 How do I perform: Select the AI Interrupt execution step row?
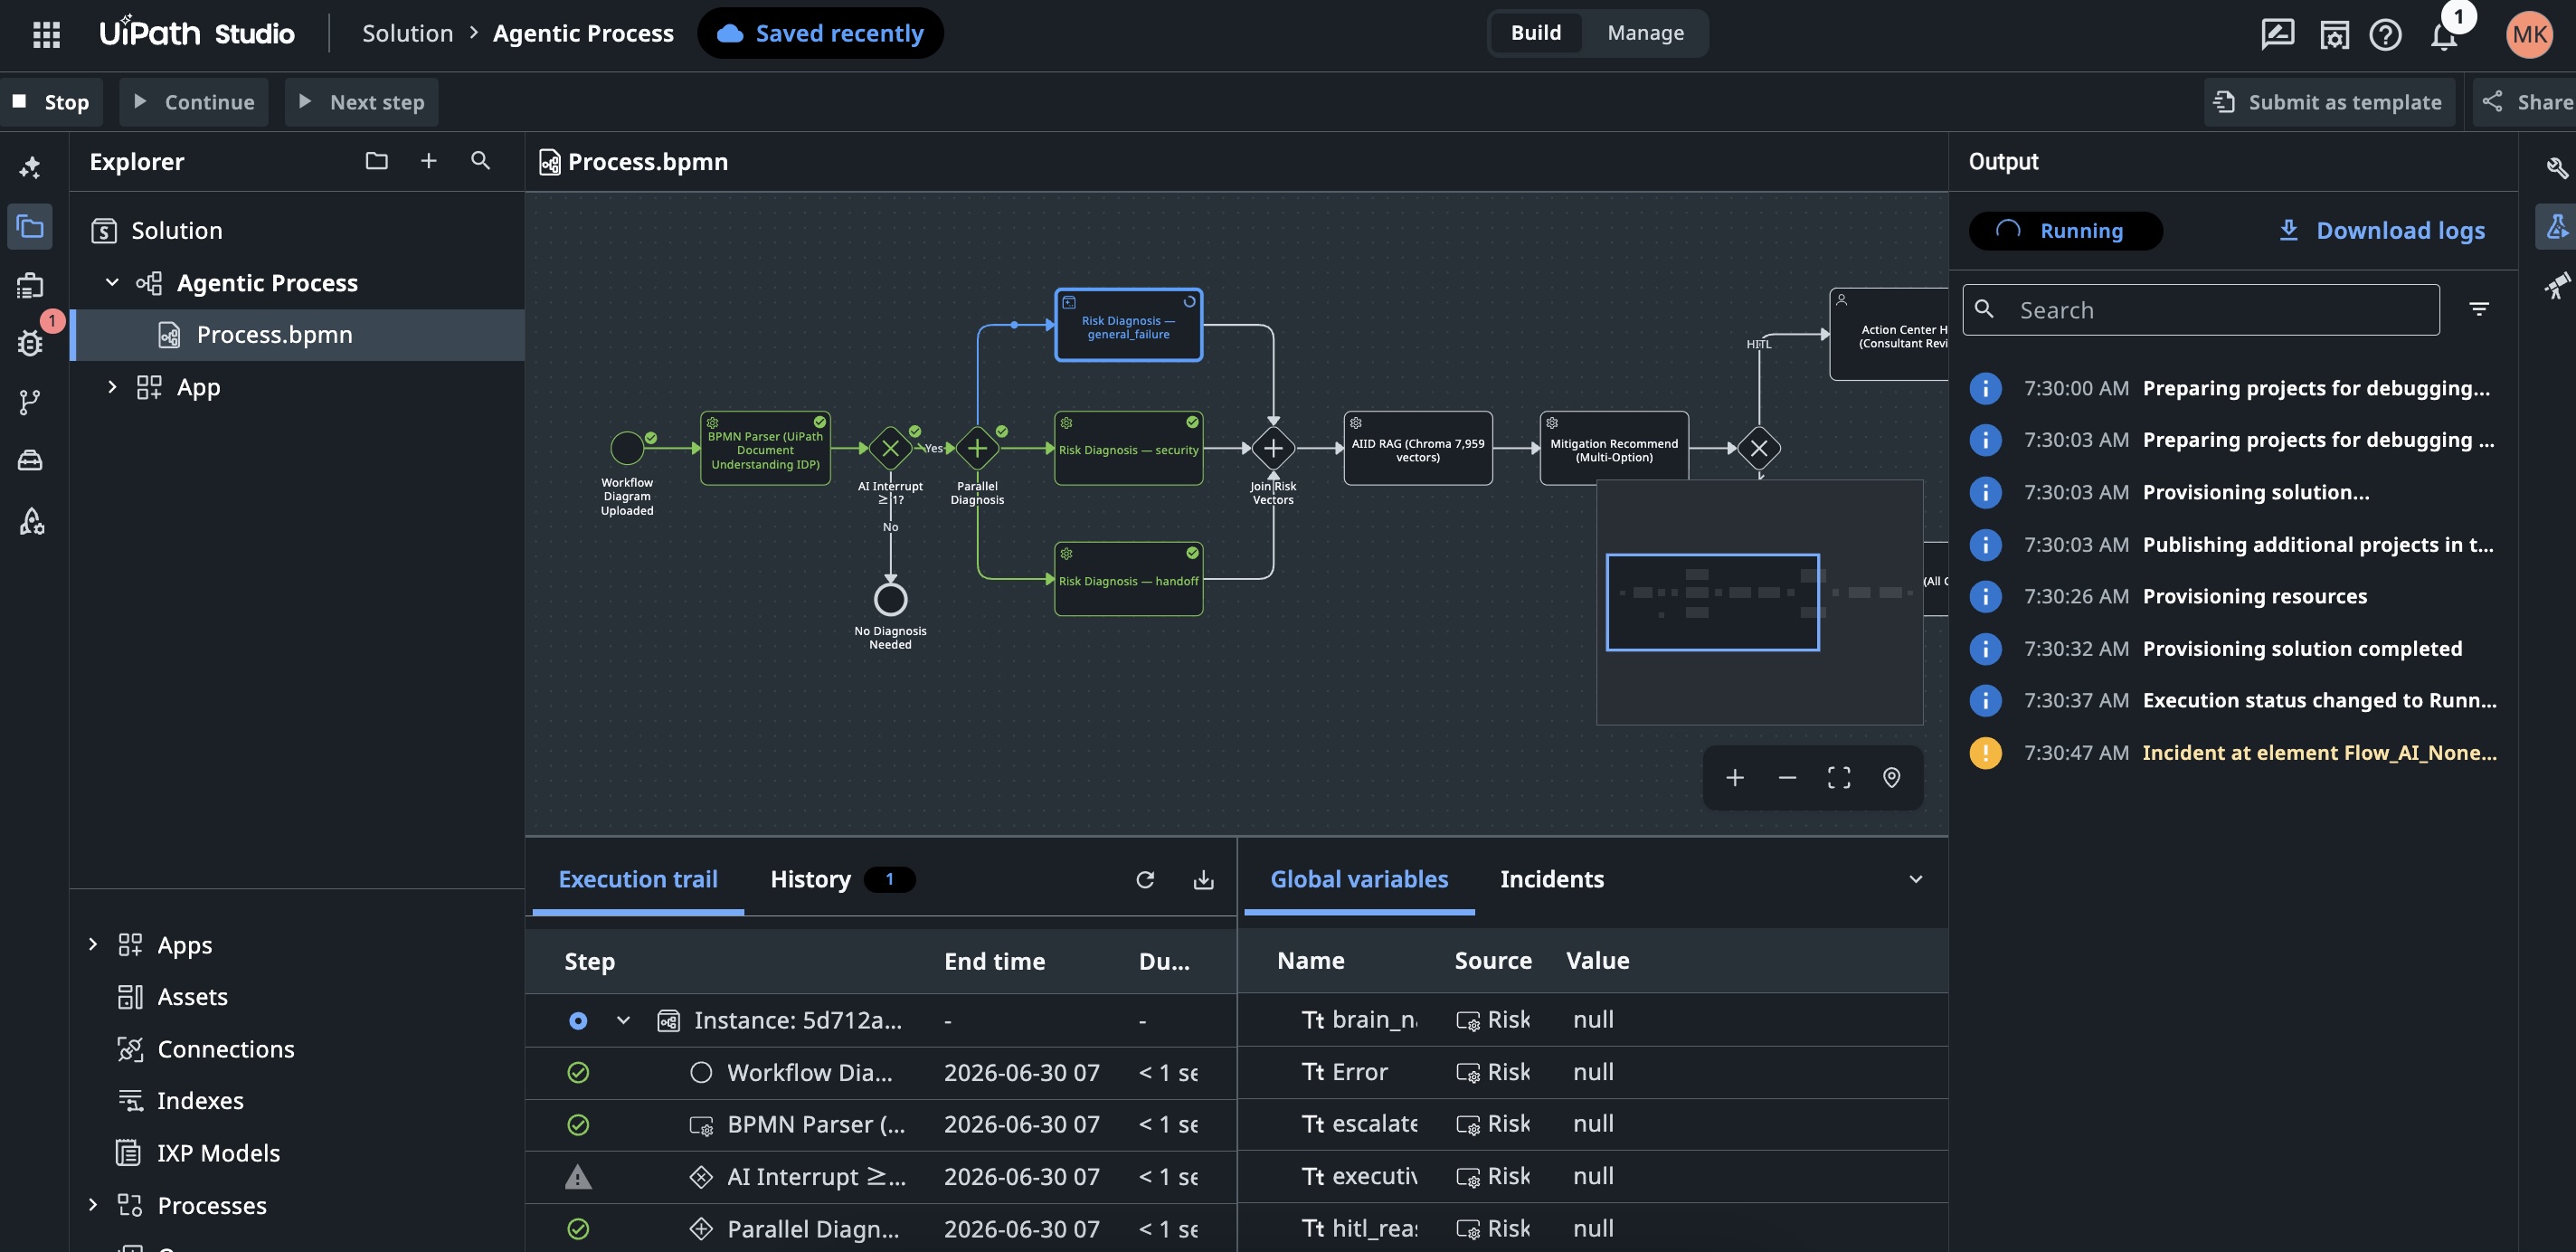[881, 1177]
